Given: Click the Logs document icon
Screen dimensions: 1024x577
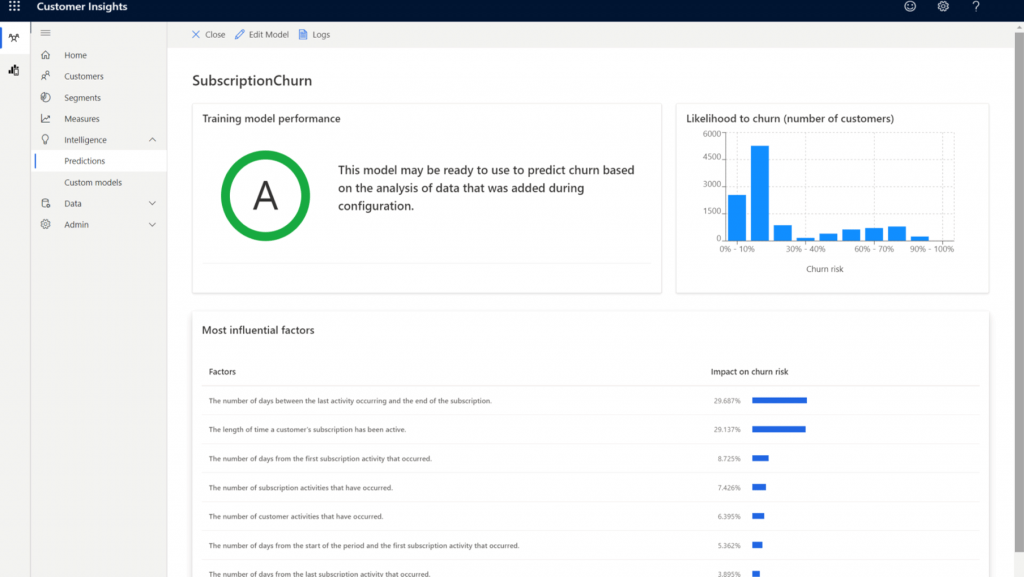Looking at the screenshot, I should [x=303, y=34].
